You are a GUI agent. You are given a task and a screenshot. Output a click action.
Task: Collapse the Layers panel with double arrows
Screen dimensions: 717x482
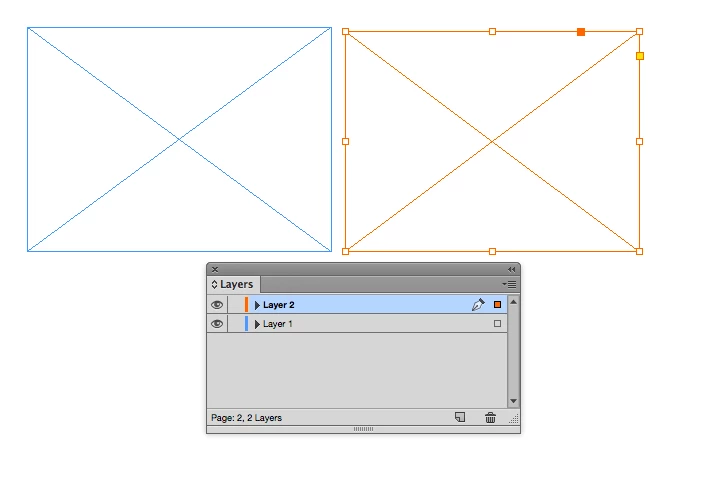[x=512, y=269]
